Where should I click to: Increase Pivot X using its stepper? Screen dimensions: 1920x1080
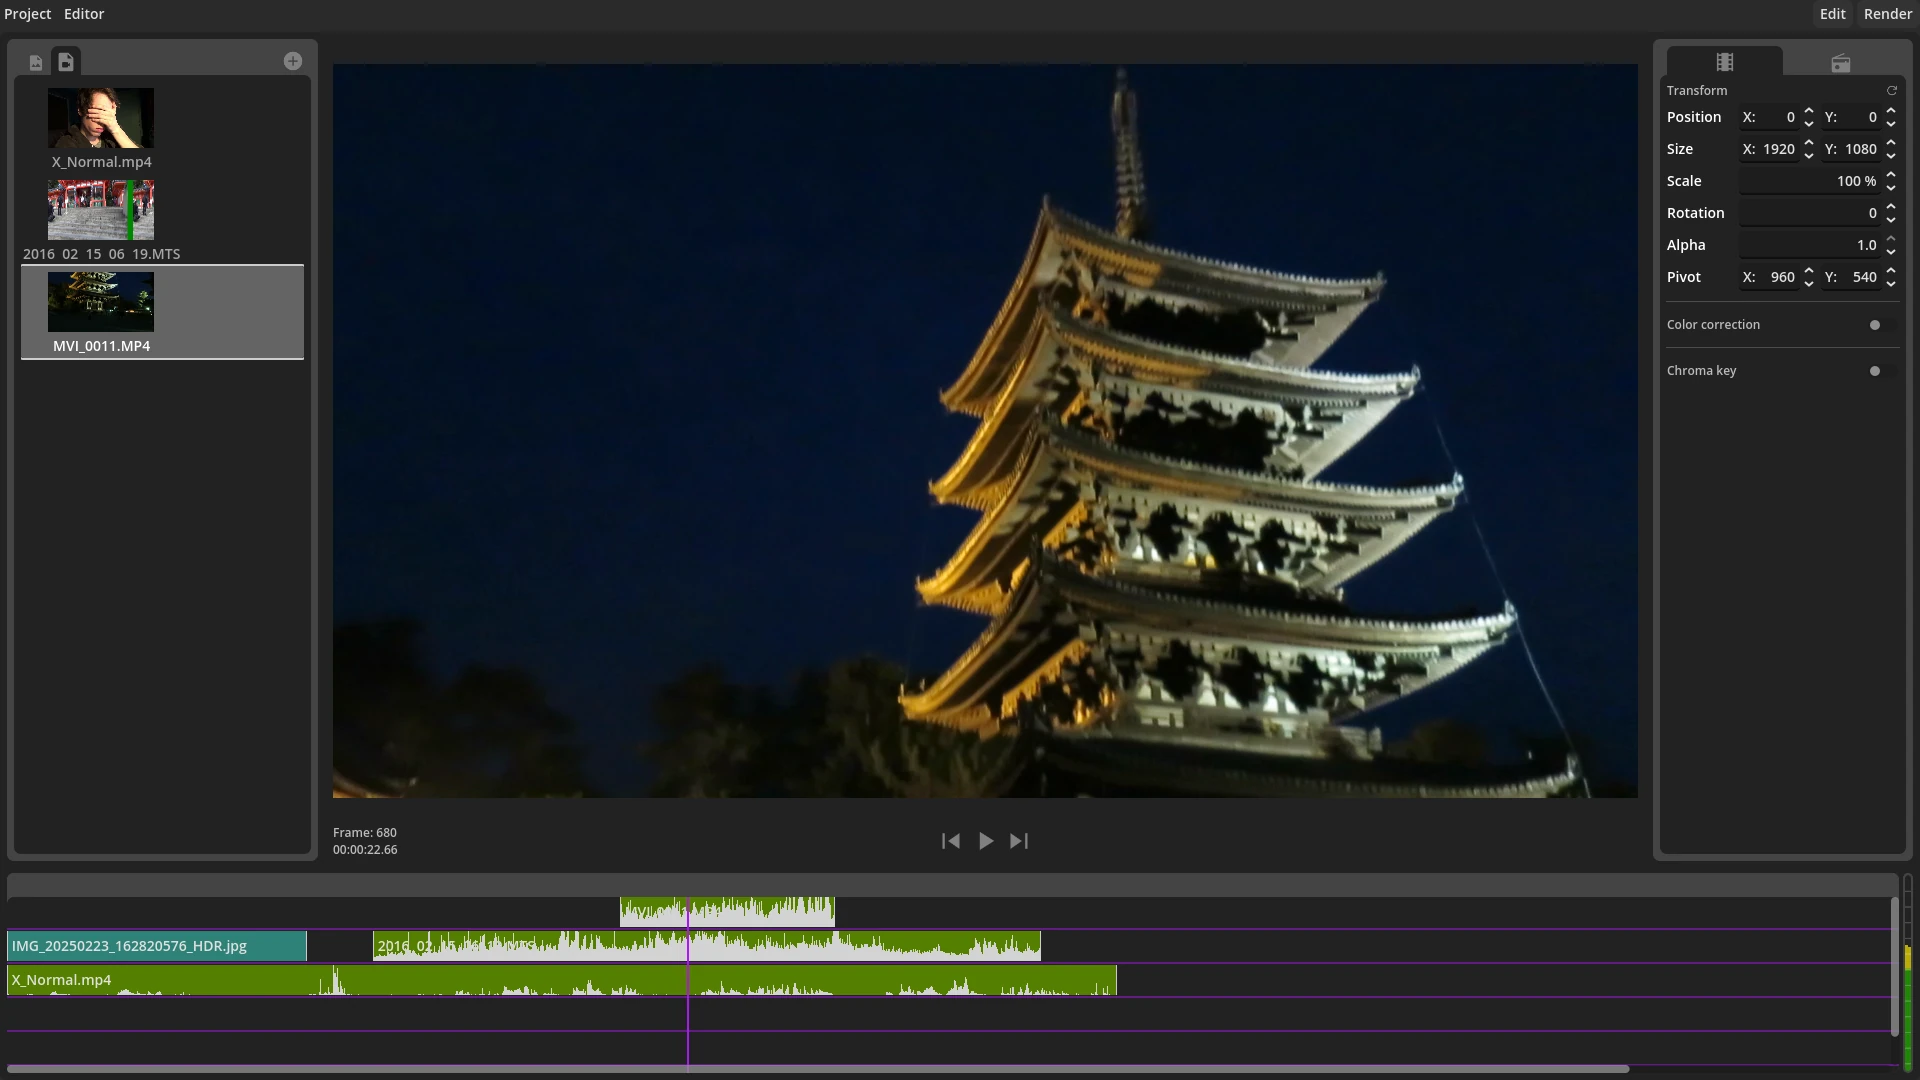(x=1809, y=271)
